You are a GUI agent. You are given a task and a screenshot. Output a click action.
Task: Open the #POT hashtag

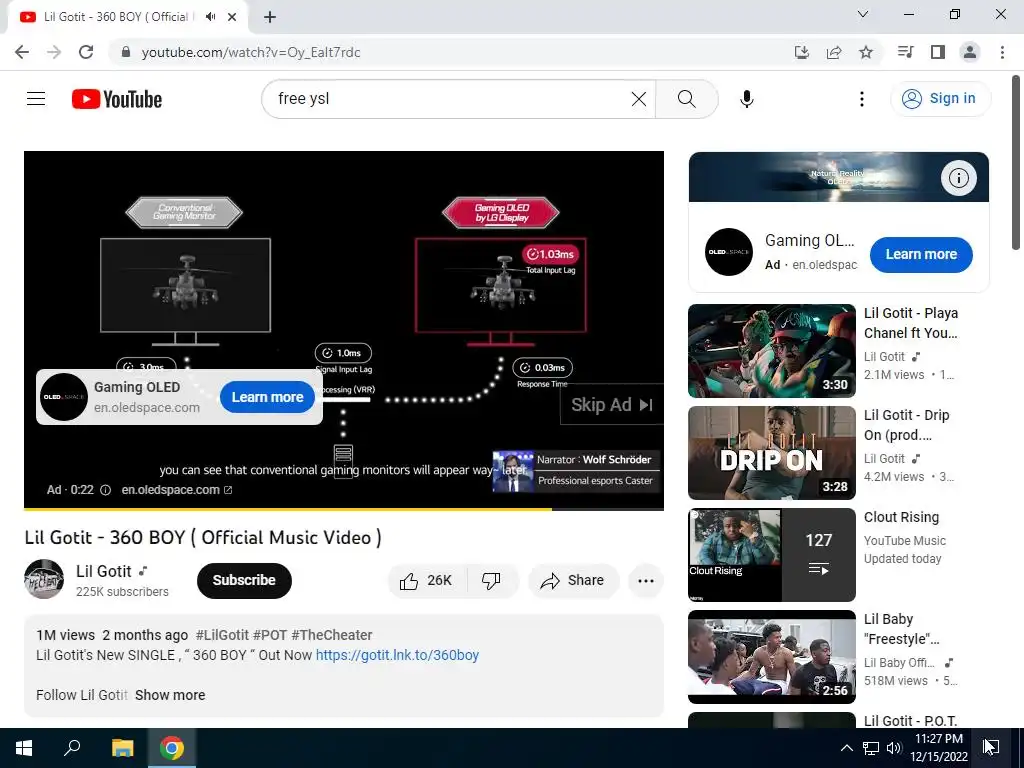tap(270, 635)
